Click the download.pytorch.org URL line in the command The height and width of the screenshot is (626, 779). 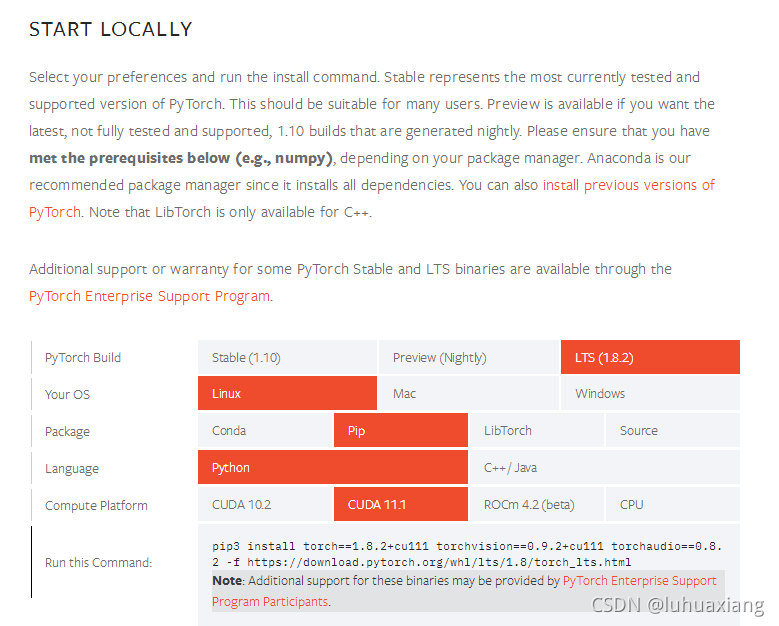(x=439, y=562)
